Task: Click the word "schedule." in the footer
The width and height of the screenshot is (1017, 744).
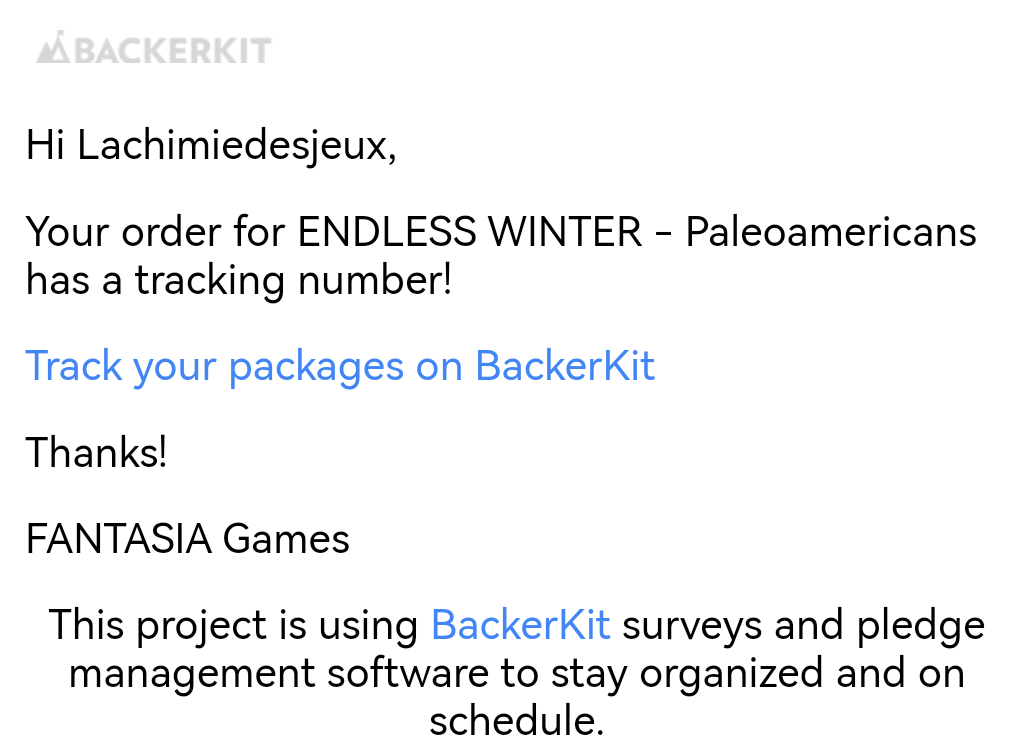Action: [x=516, y=719]
